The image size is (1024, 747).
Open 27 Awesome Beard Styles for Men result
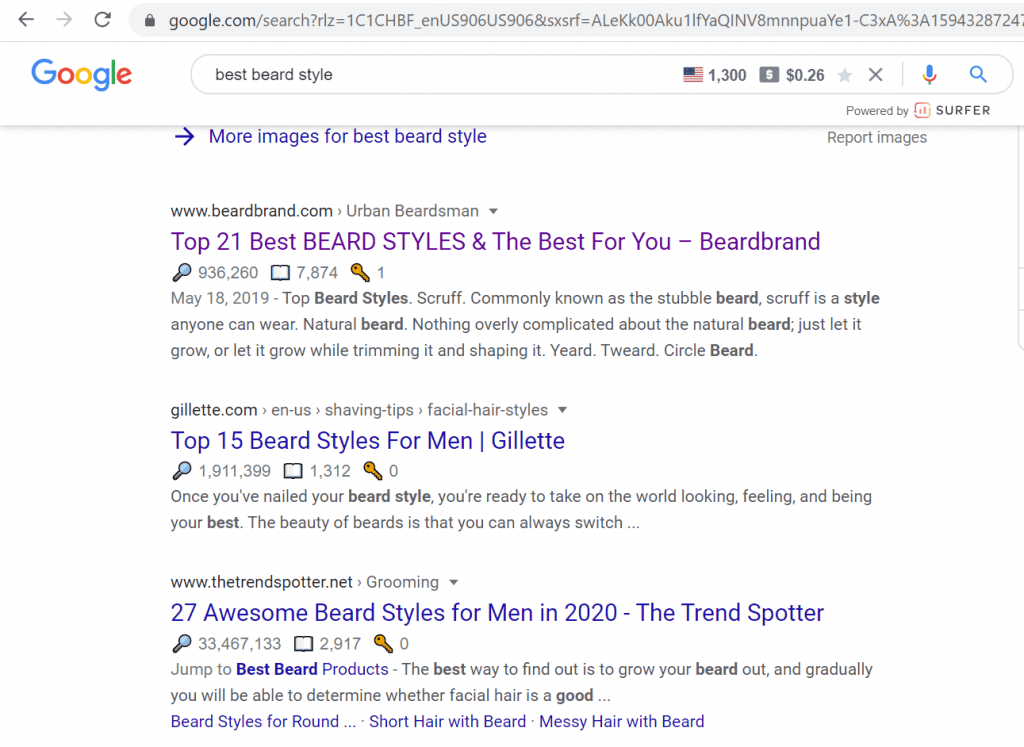[497, 612]
